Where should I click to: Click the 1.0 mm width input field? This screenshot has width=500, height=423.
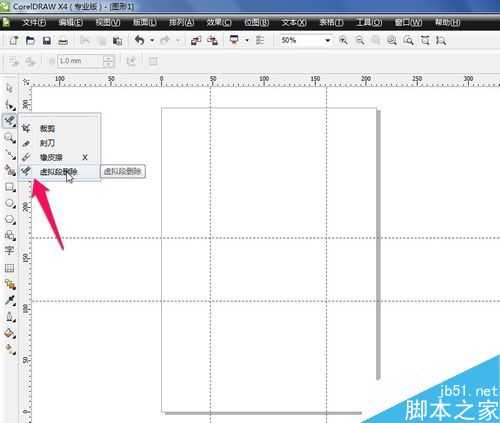coord(79,61)
